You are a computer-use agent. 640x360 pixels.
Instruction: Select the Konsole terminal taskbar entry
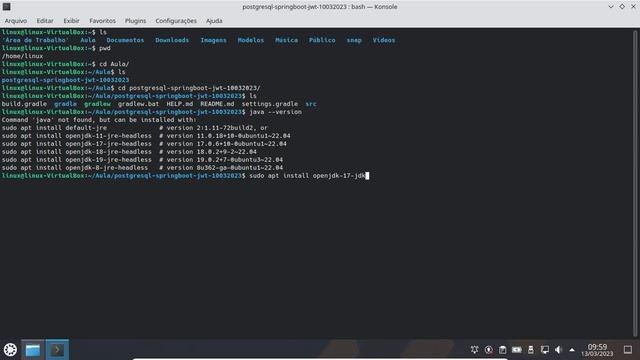(x=57, y=350)
